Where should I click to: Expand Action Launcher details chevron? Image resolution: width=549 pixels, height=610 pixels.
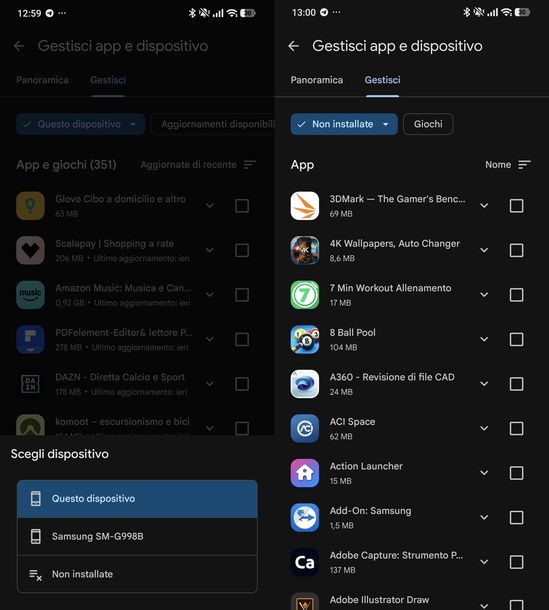click(484, 473)
